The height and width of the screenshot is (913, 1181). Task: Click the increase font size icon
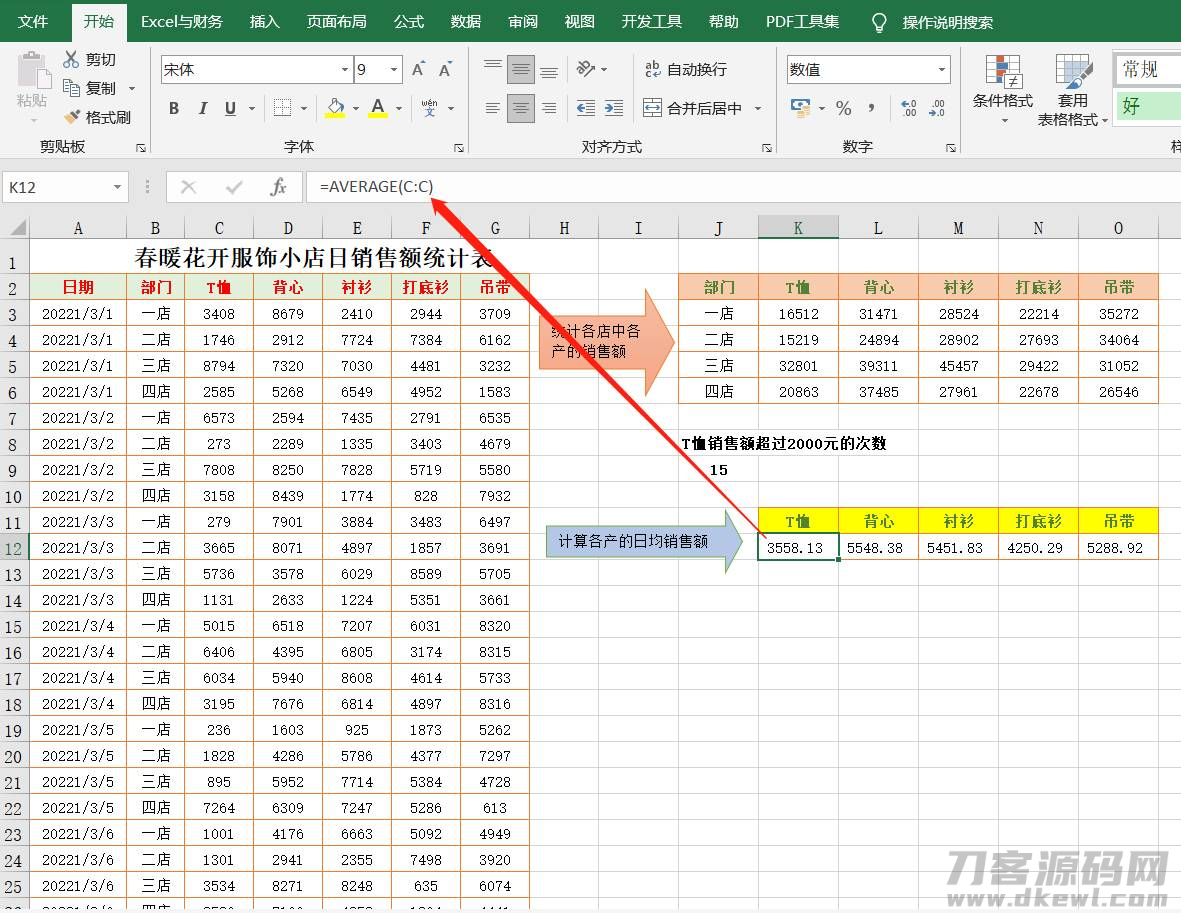[x=418, y=69]
